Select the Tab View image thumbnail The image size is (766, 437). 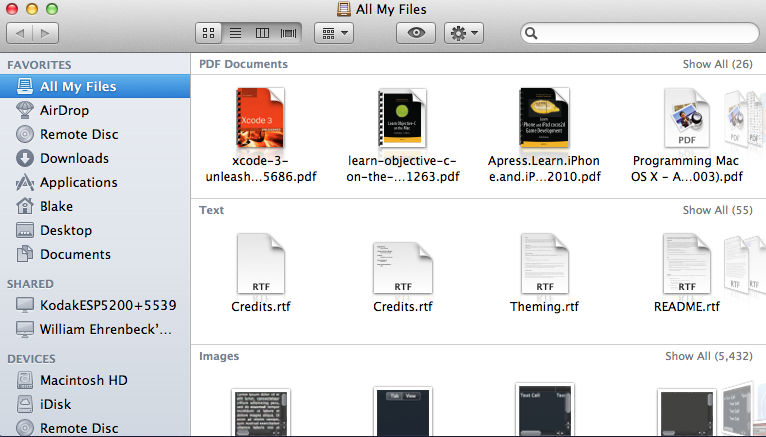403,412
